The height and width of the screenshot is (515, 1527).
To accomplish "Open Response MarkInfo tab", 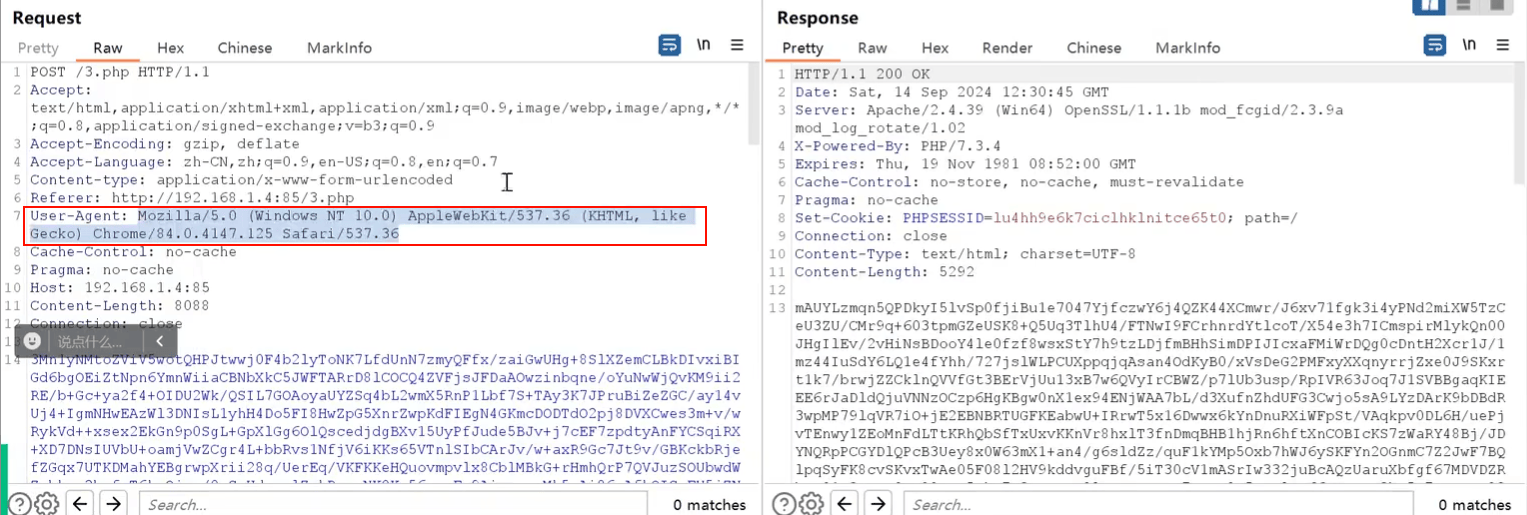I will 1188,48.
